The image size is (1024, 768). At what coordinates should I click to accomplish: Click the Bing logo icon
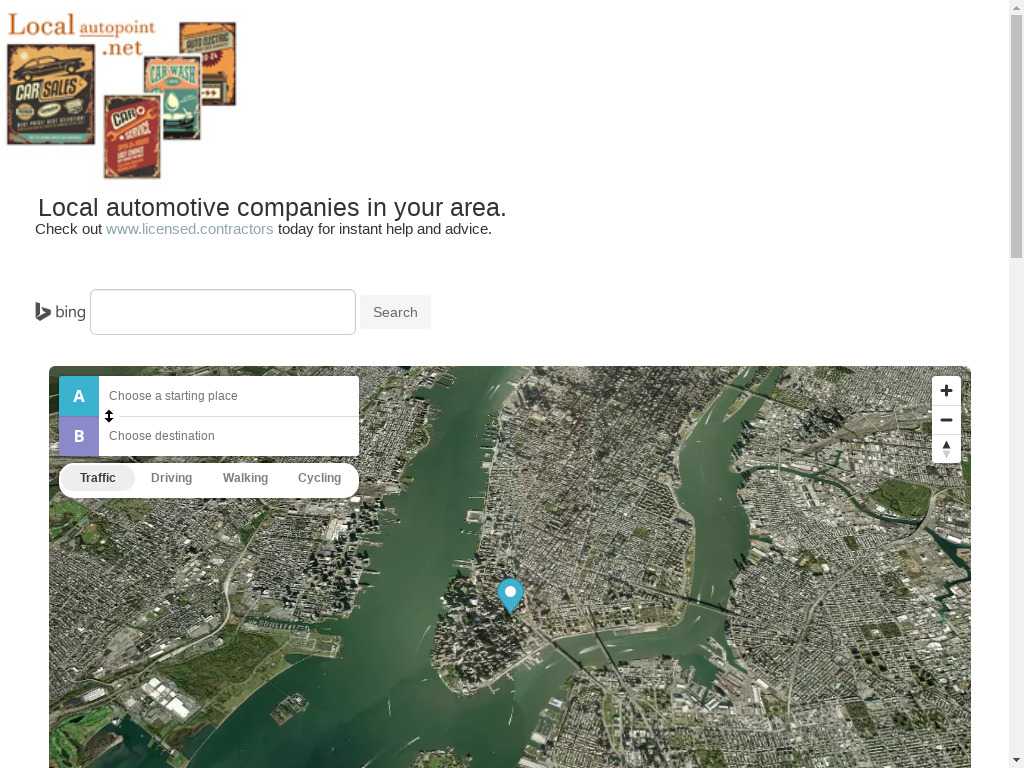(42, 312)
